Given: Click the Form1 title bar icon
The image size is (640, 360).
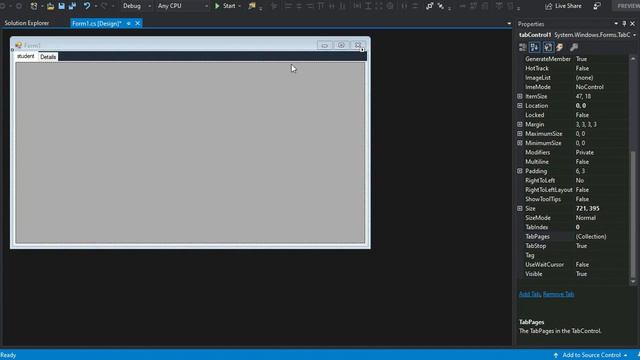Looking at the screenshot, I should coord(18,45).
